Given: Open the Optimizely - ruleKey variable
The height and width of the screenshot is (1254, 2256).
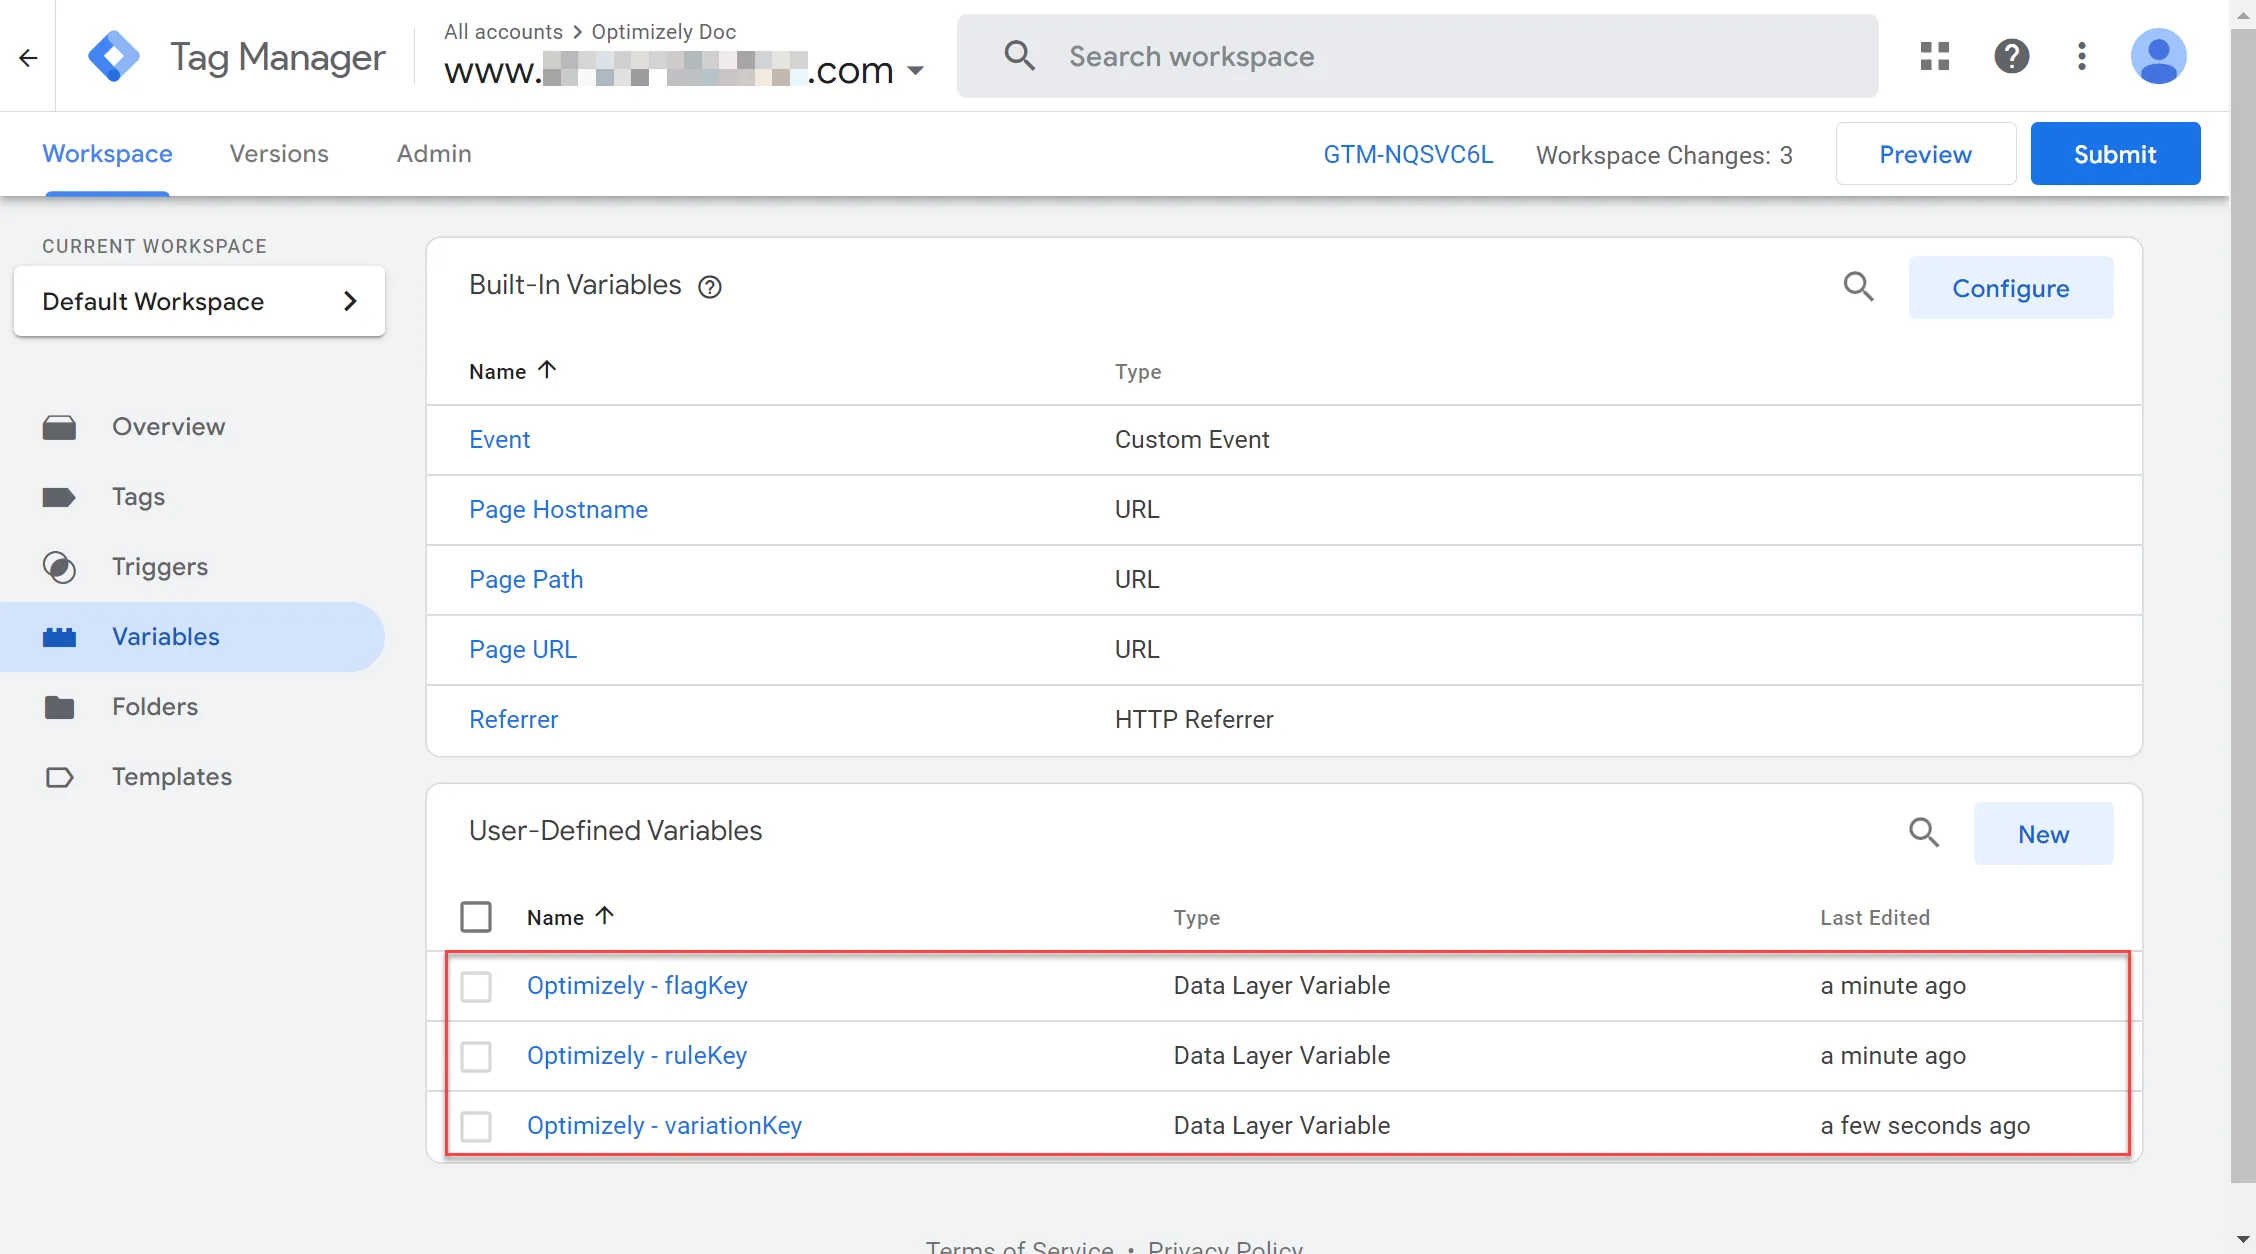Looking at the screenshot, I should pyautogui.click(x=637, y=1056).
